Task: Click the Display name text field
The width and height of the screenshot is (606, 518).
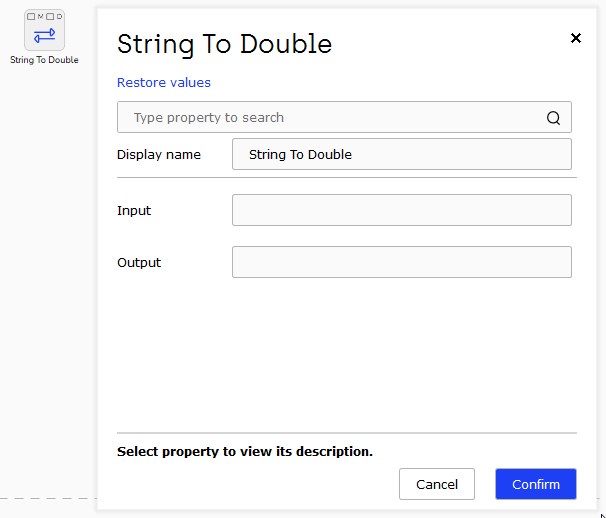Action: (402, 154)
